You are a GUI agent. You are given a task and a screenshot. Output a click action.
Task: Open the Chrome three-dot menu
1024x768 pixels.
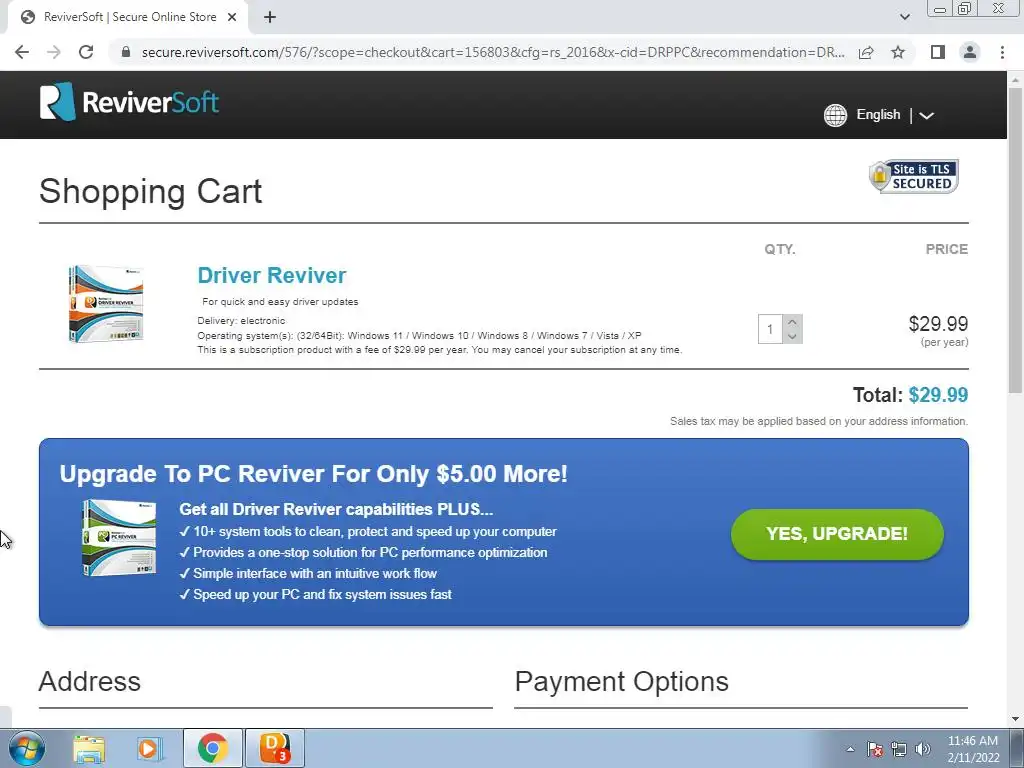click(x=1002, y=52)
